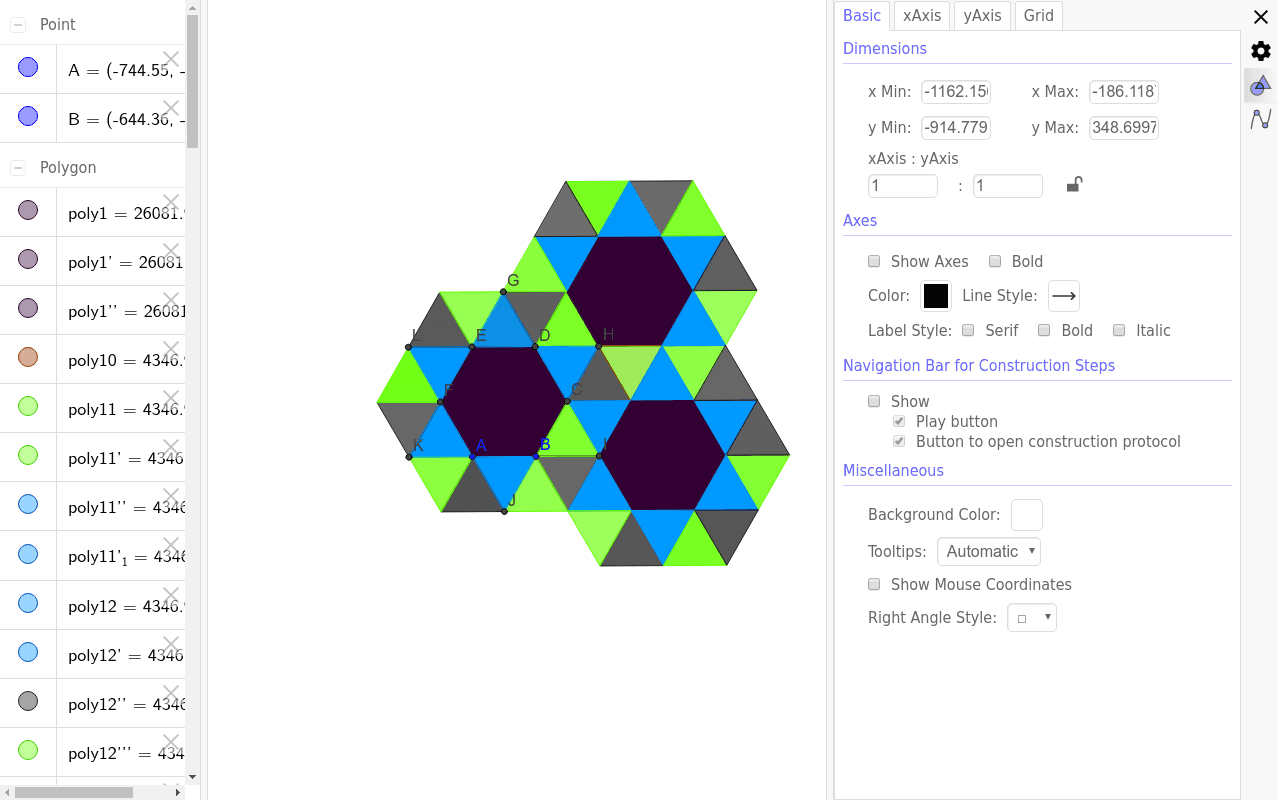The width and height of the screenshot is (1280, 802).
Task: Switch to the Grid tab
Action: coord(1038,16)
